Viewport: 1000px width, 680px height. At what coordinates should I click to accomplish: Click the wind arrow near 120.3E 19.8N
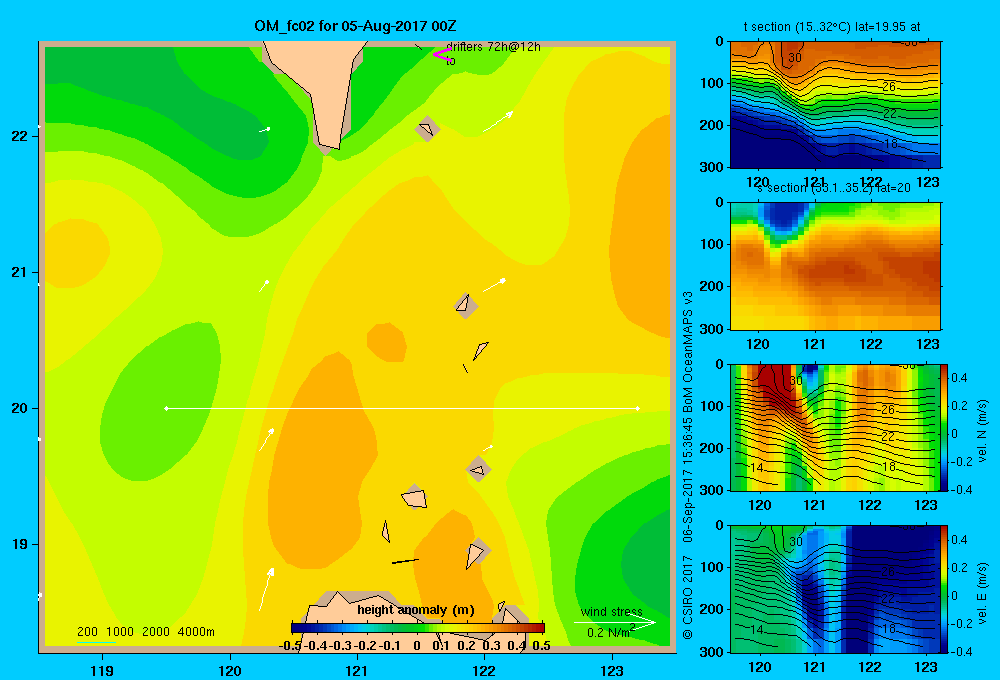(x=267, y=440)
